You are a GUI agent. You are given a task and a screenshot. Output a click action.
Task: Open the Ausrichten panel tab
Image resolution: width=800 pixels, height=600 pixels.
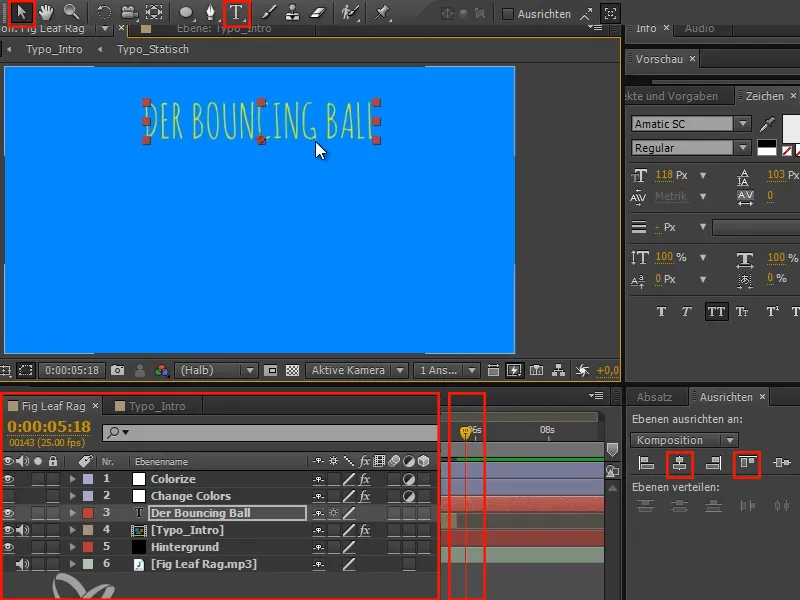[726, 397]
